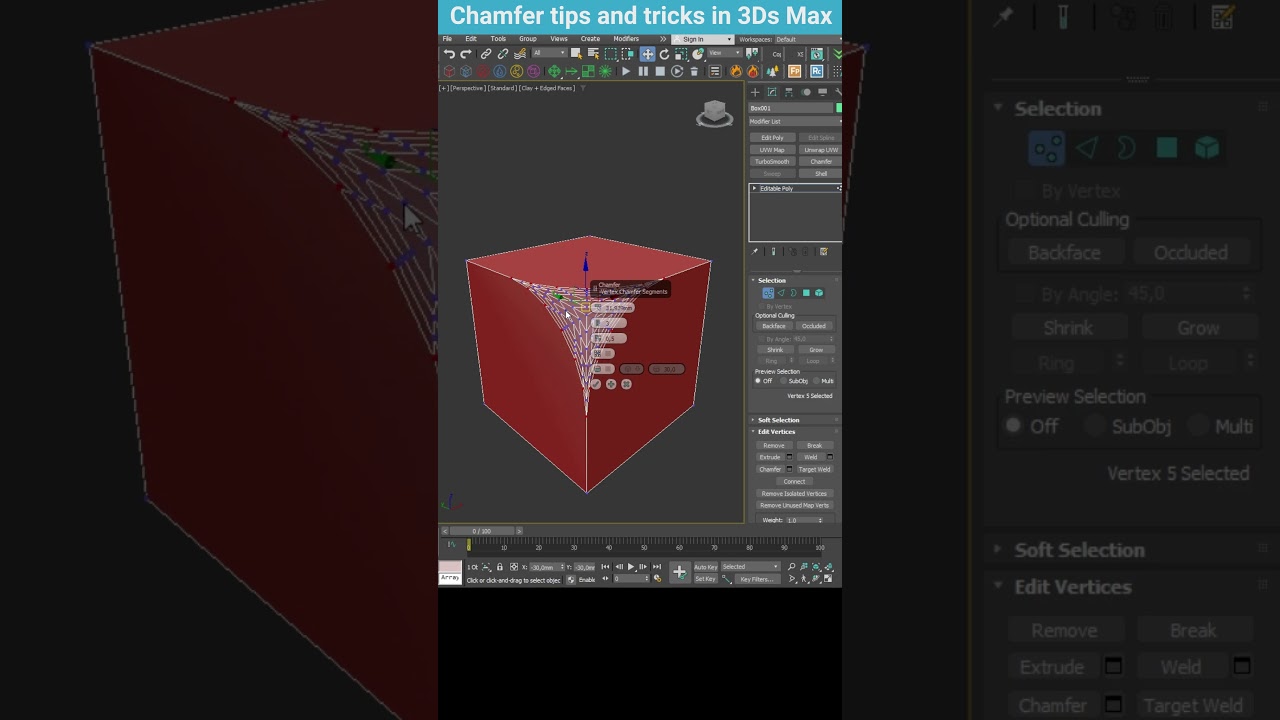The height and width of the screenshot is (720, 1280).
Task: Open the reference coordinate View dropdown
Action: [x=724, y=53]
